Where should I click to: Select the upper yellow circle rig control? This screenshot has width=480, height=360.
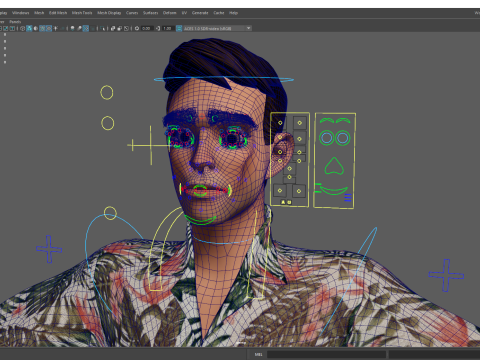tap(107, 92)
